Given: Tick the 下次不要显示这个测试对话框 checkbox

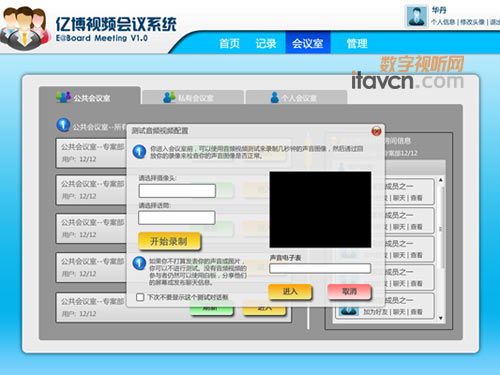Looking at the screenshot, I should pyautogui.click(x=140, y=297).
